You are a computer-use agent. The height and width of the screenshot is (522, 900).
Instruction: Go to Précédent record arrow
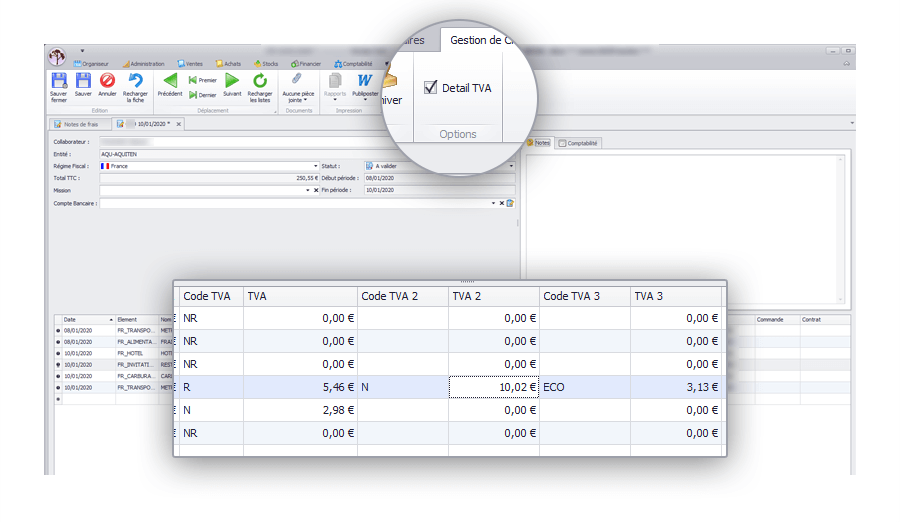point(170,81)
